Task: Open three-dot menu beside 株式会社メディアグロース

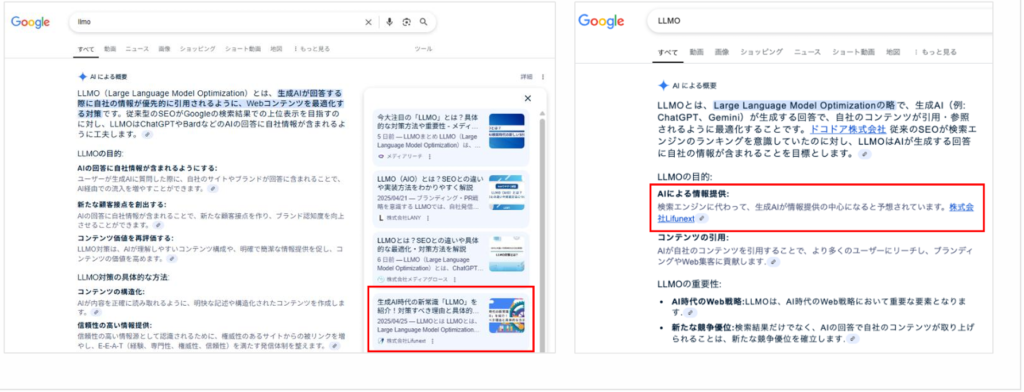Action: pos(454,279)
